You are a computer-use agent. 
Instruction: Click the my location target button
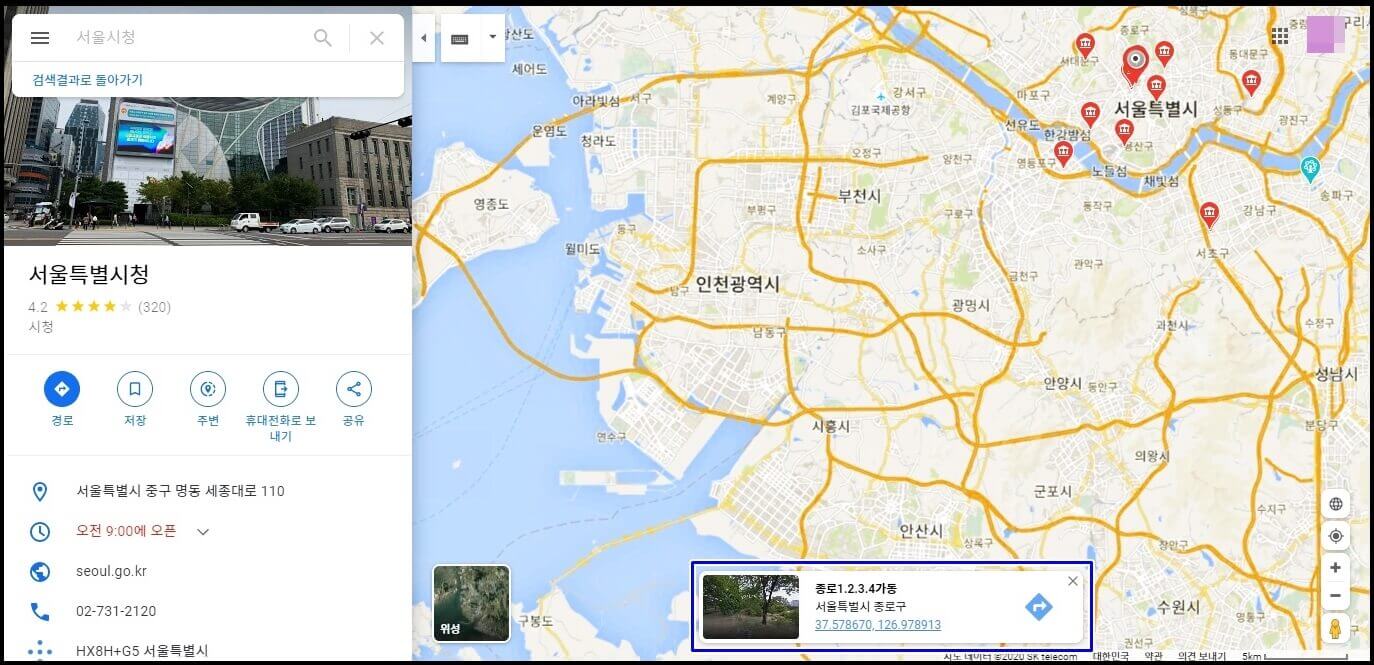pos(1335,537)
